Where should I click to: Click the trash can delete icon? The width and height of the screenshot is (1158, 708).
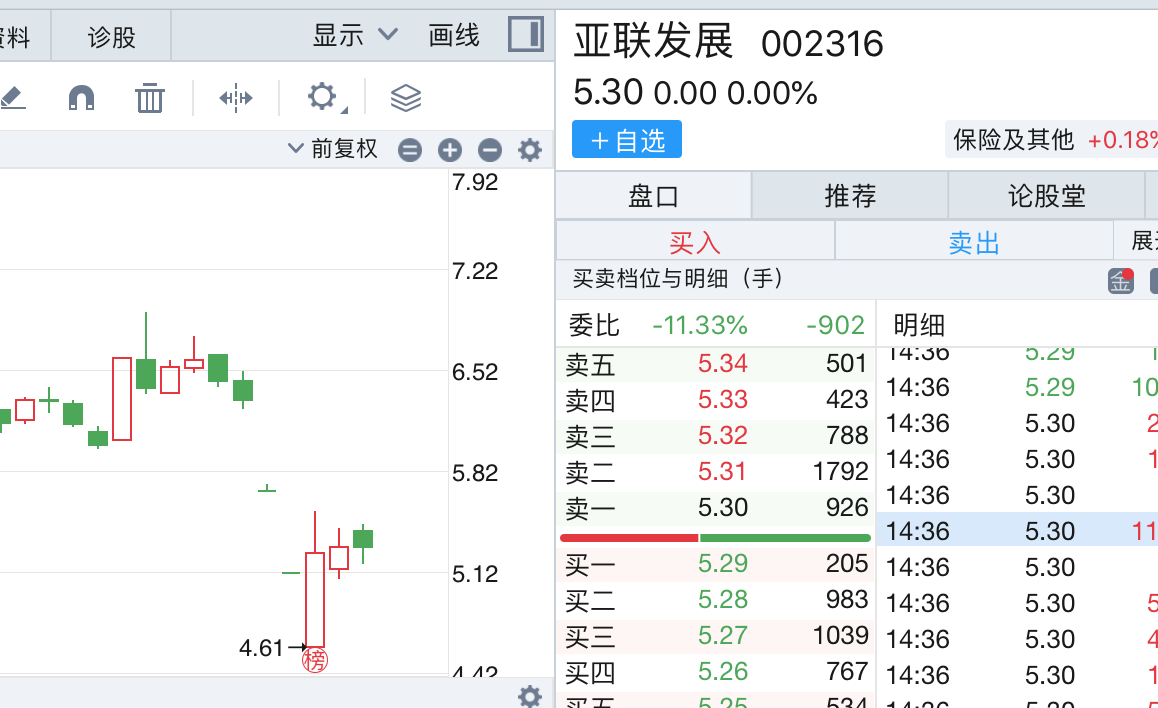click(149, 97)
